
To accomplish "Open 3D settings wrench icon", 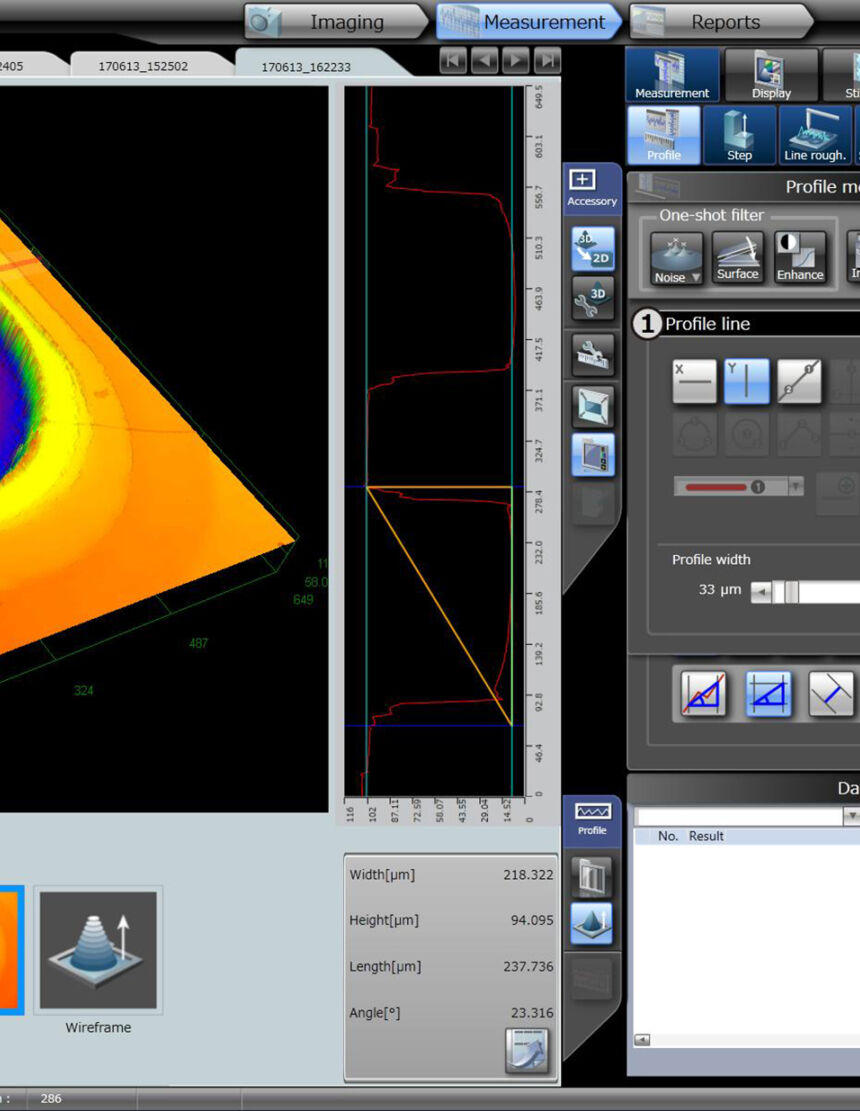I will point(593,298).
